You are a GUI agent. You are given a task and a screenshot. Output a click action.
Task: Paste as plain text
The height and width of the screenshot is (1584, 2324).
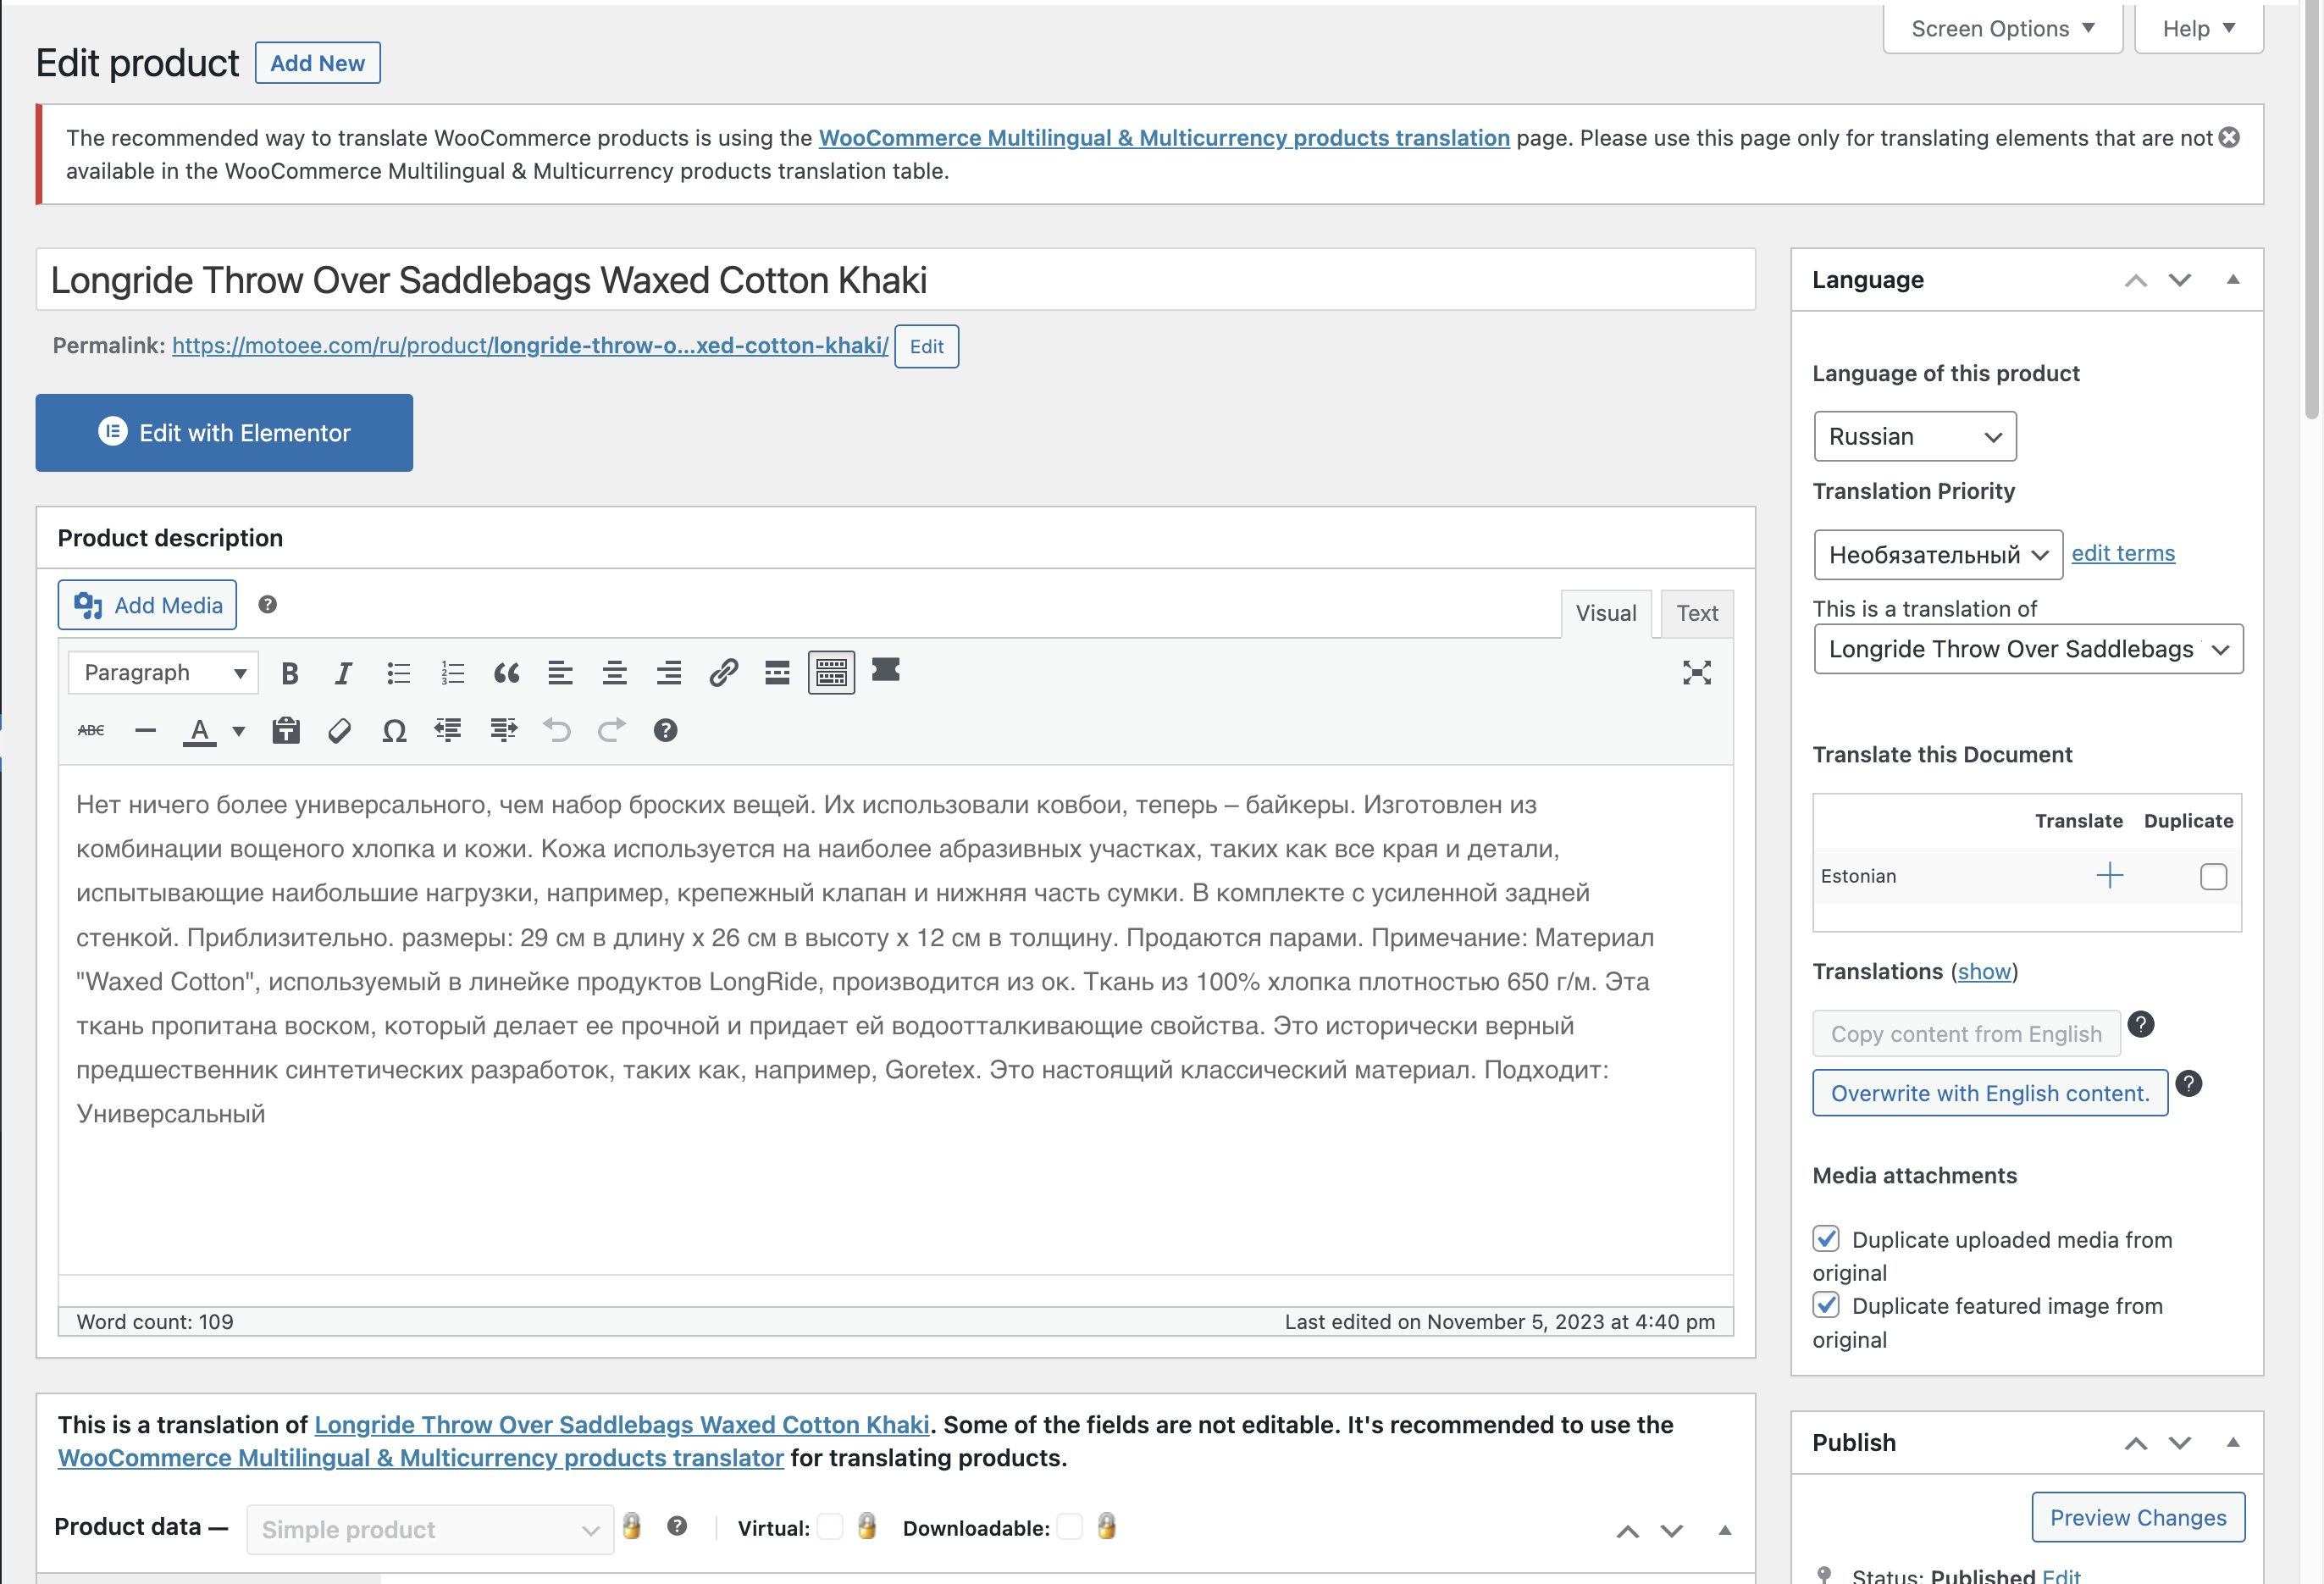click(x=286, y=731)
